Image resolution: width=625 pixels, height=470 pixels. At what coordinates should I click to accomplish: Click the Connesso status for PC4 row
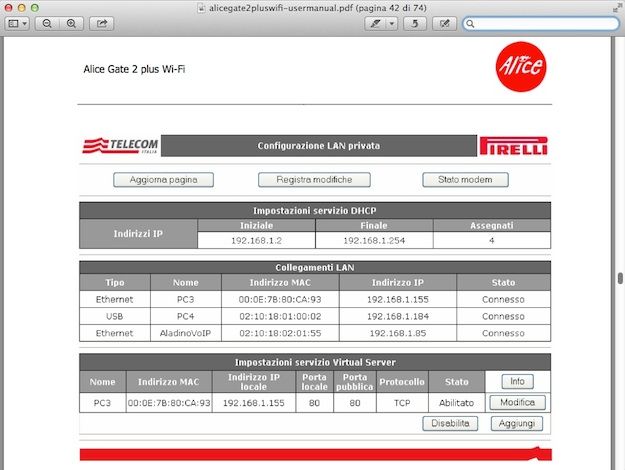[x=503, y=317]
